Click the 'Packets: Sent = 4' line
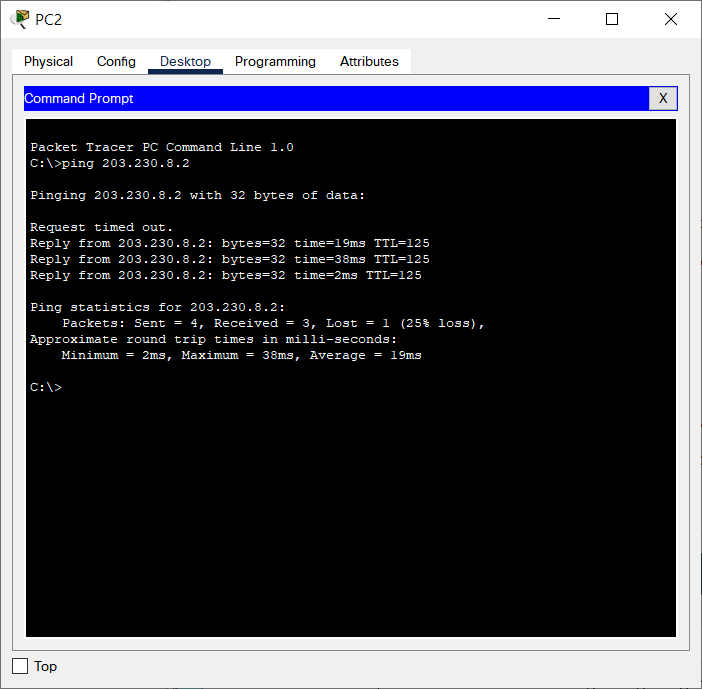702x689 pixels. (x=273, y=324)
